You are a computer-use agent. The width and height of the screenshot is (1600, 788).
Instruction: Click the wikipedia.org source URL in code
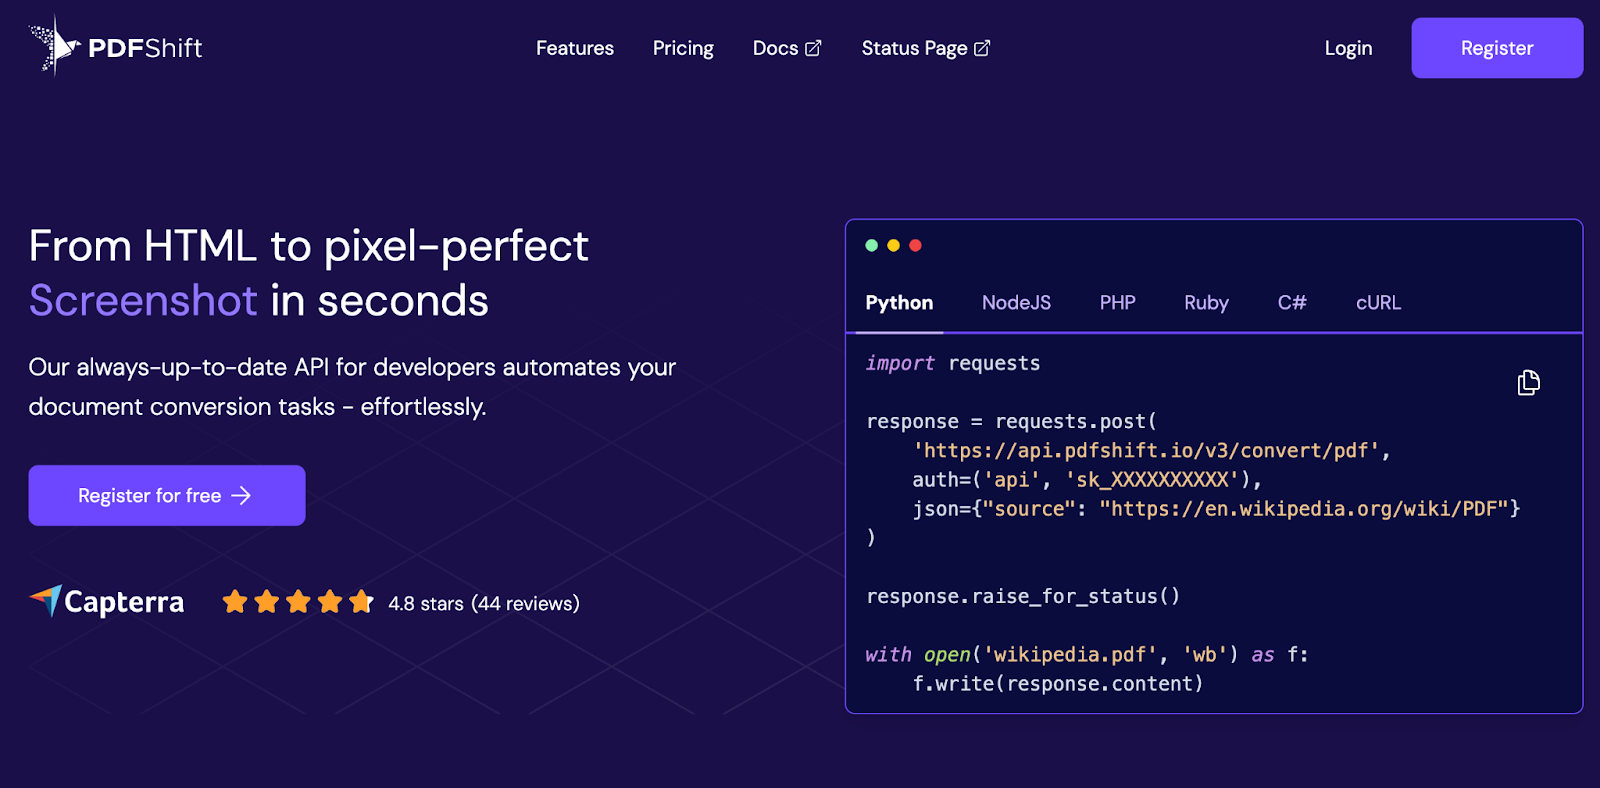1304,509
